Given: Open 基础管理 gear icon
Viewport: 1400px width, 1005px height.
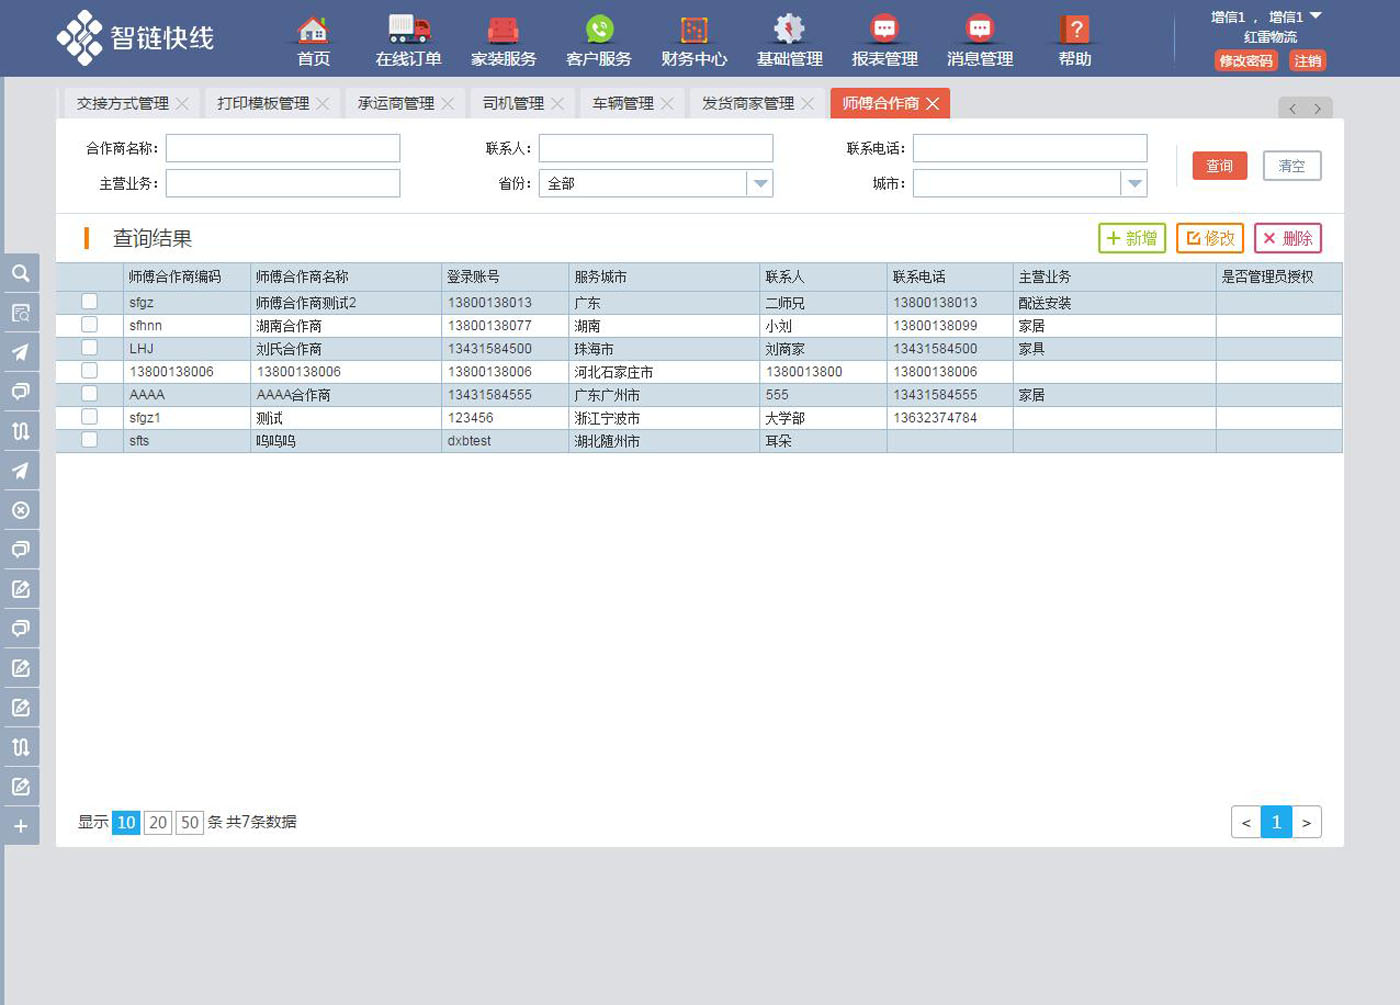Looking at the screenshot, I should [789, 30].
